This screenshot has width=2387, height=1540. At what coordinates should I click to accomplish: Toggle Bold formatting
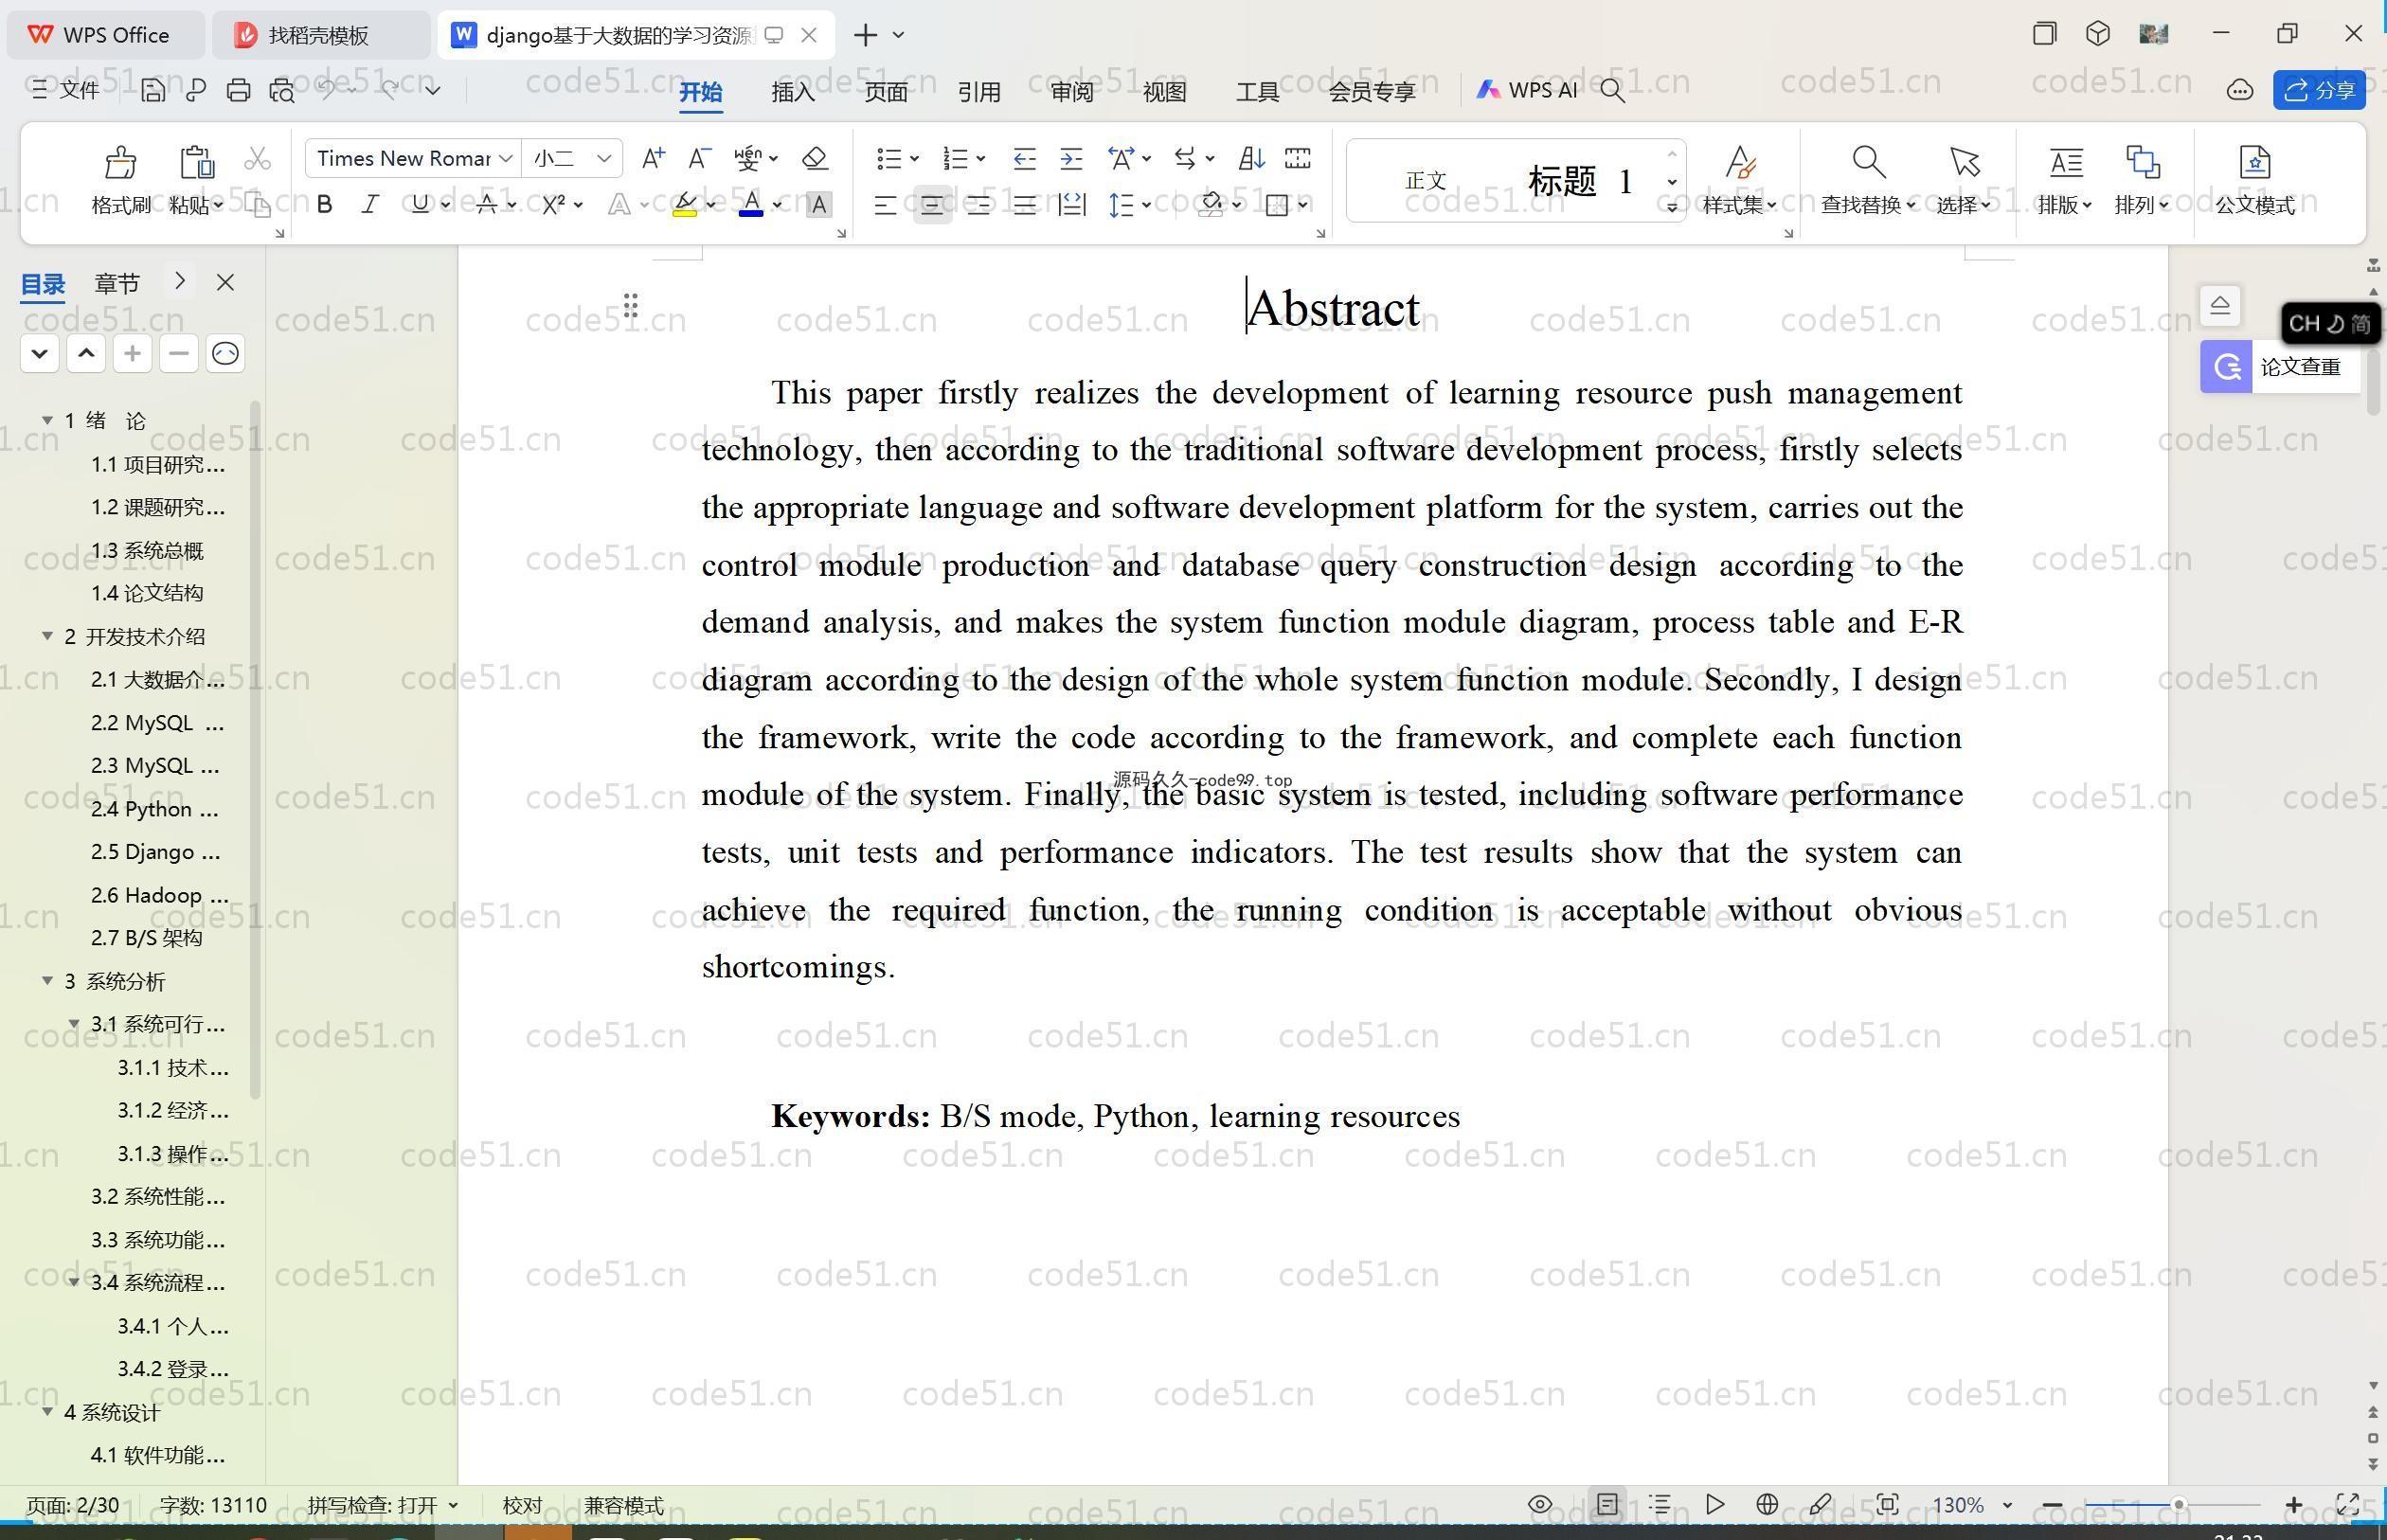click(324, 205)
